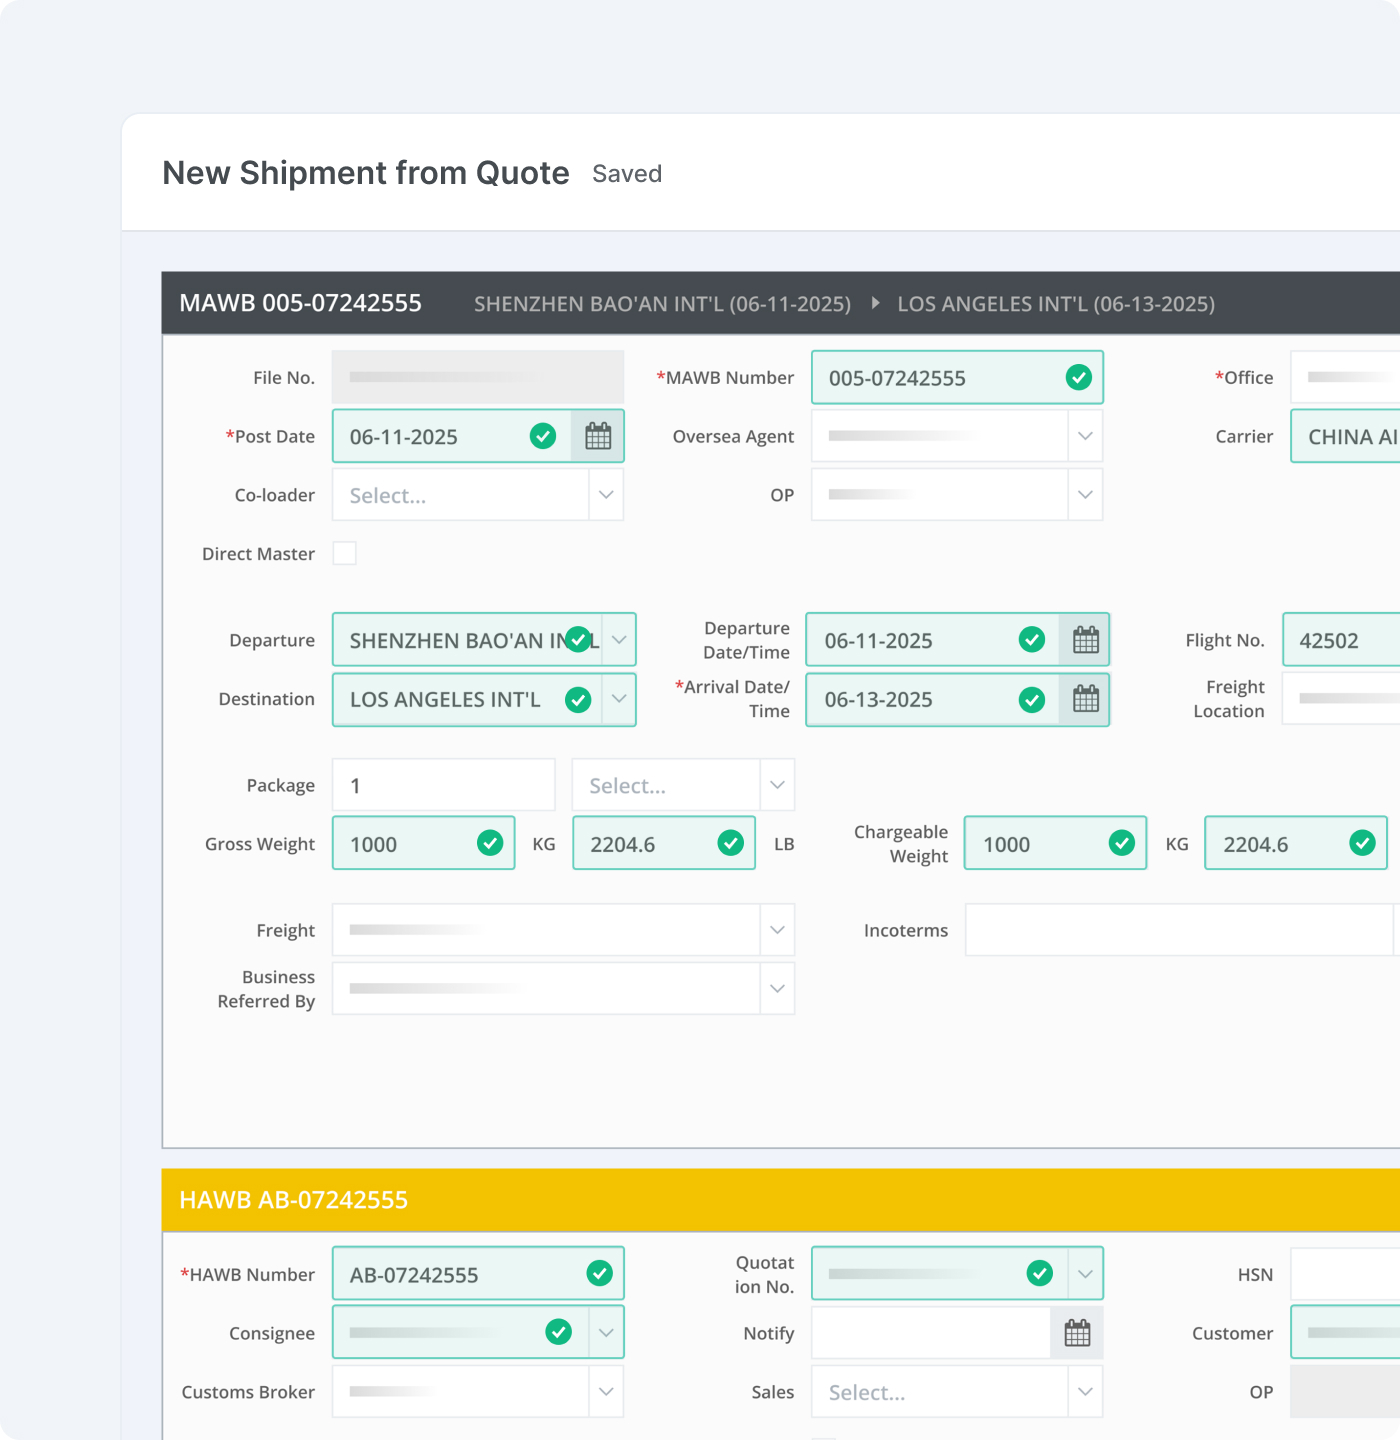Click the checkmark on MAWB Number field
Screen dimensions: 1400x1440
point(1078,377)
